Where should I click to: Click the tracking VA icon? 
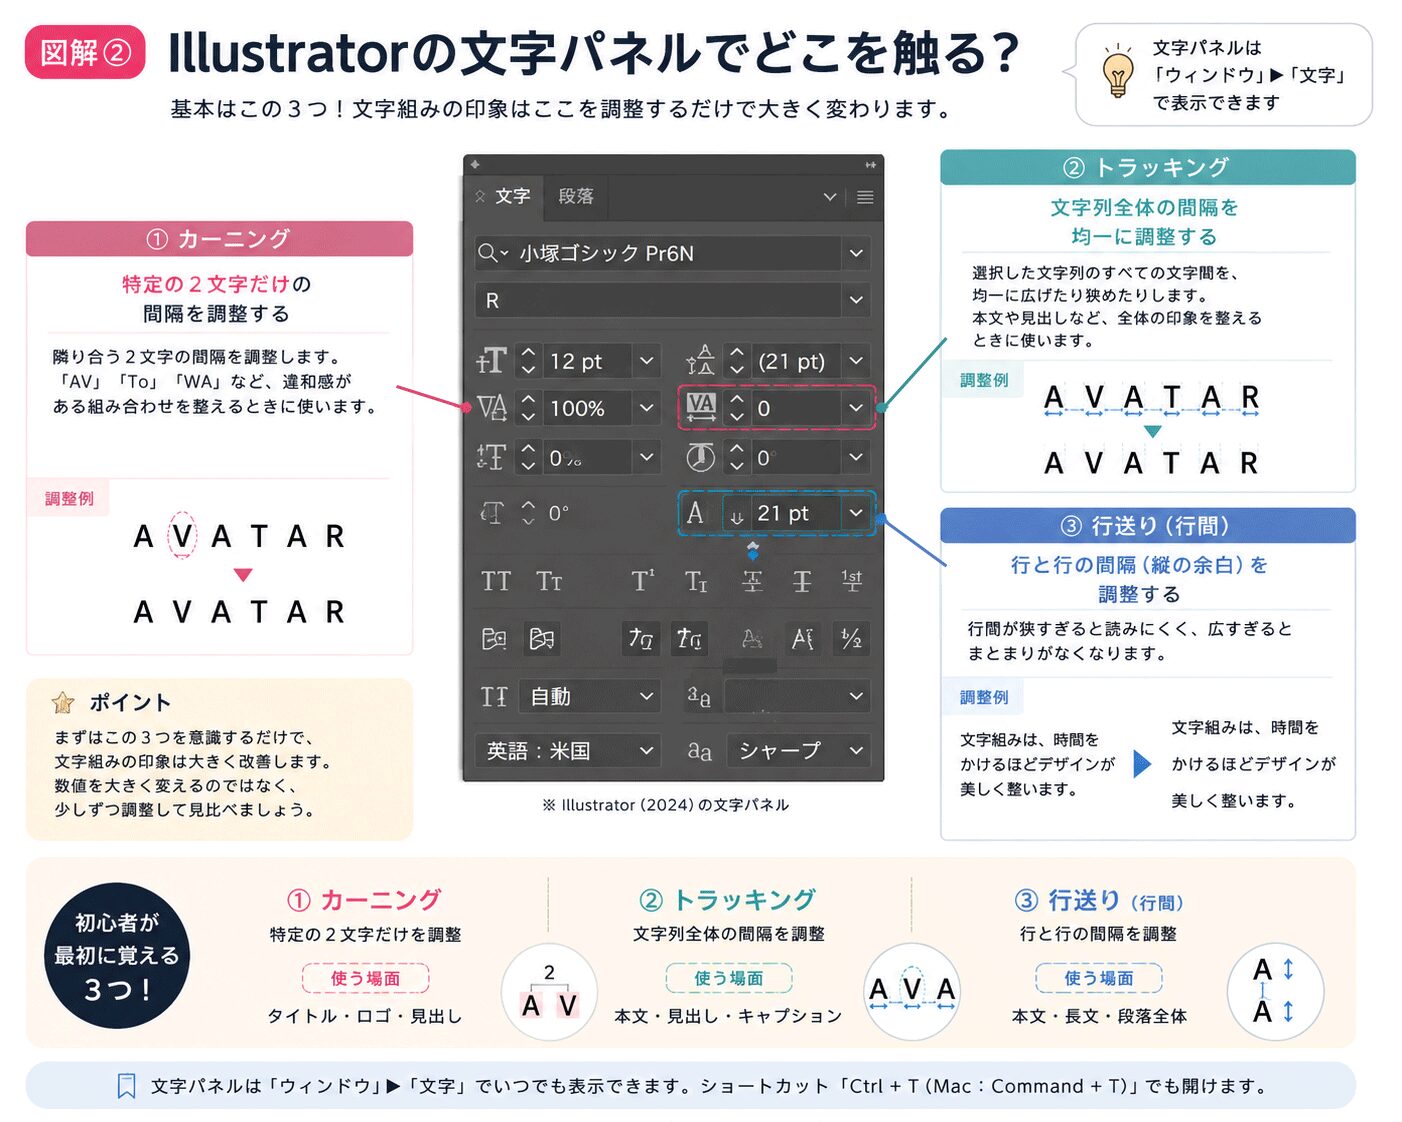701,407
